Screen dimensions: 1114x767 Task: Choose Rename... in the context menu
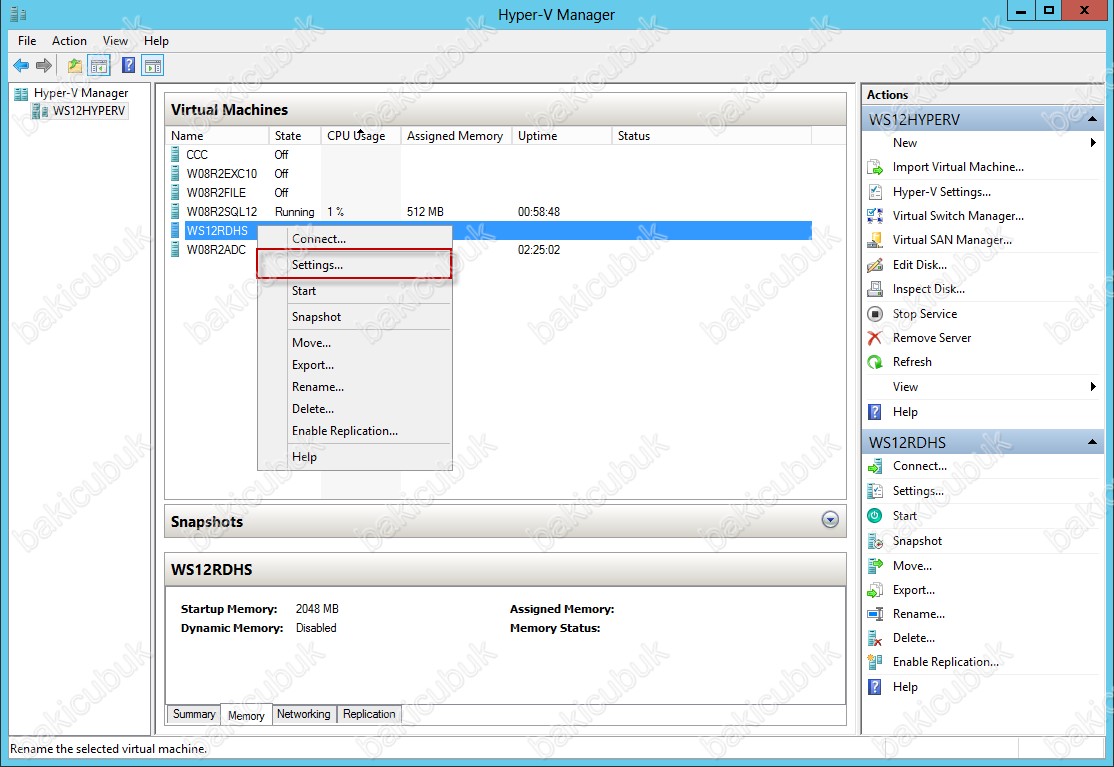point(354,387)
